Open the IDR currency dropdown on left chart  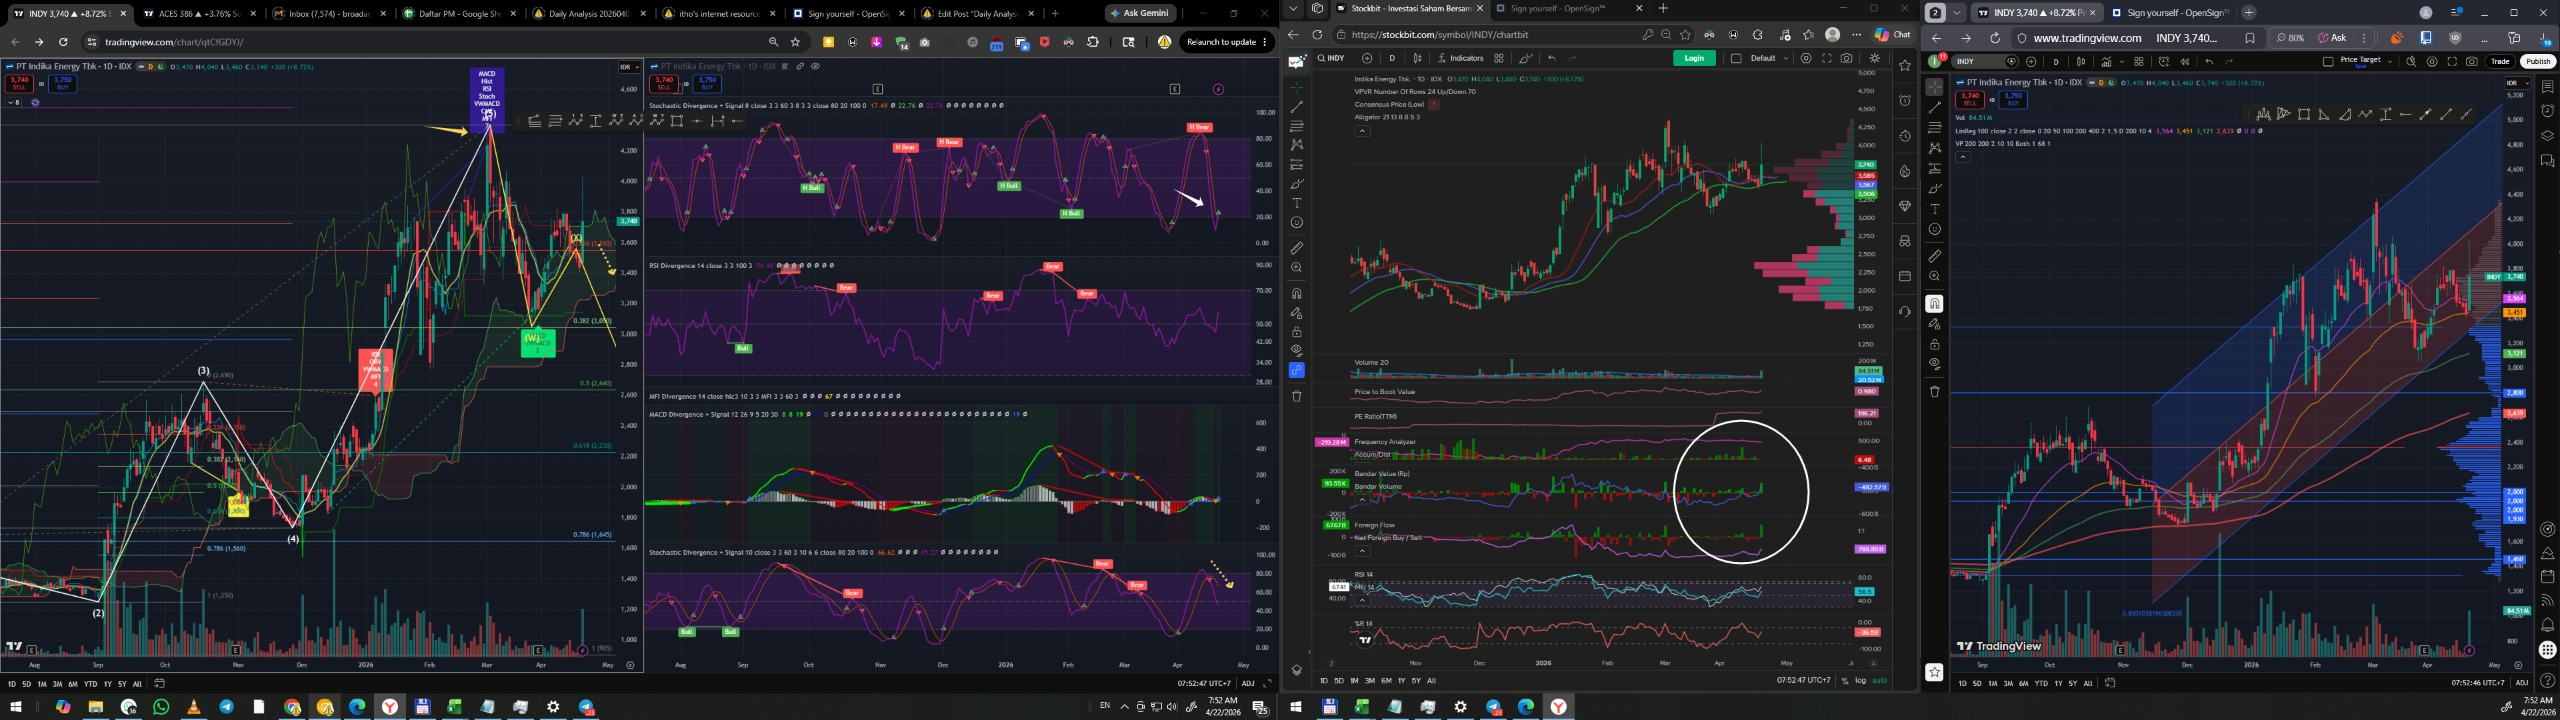point(628,67)
